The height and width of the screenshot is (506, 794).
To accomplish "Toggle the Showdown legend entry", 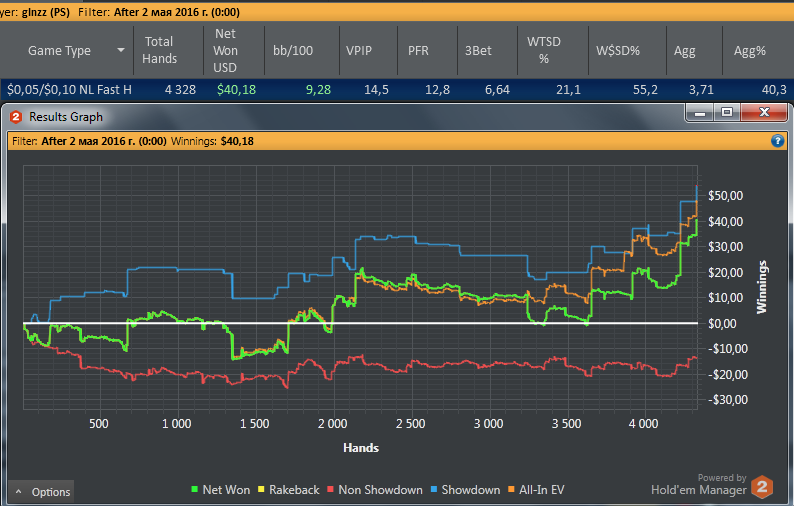I will click(x=465, y=490).
